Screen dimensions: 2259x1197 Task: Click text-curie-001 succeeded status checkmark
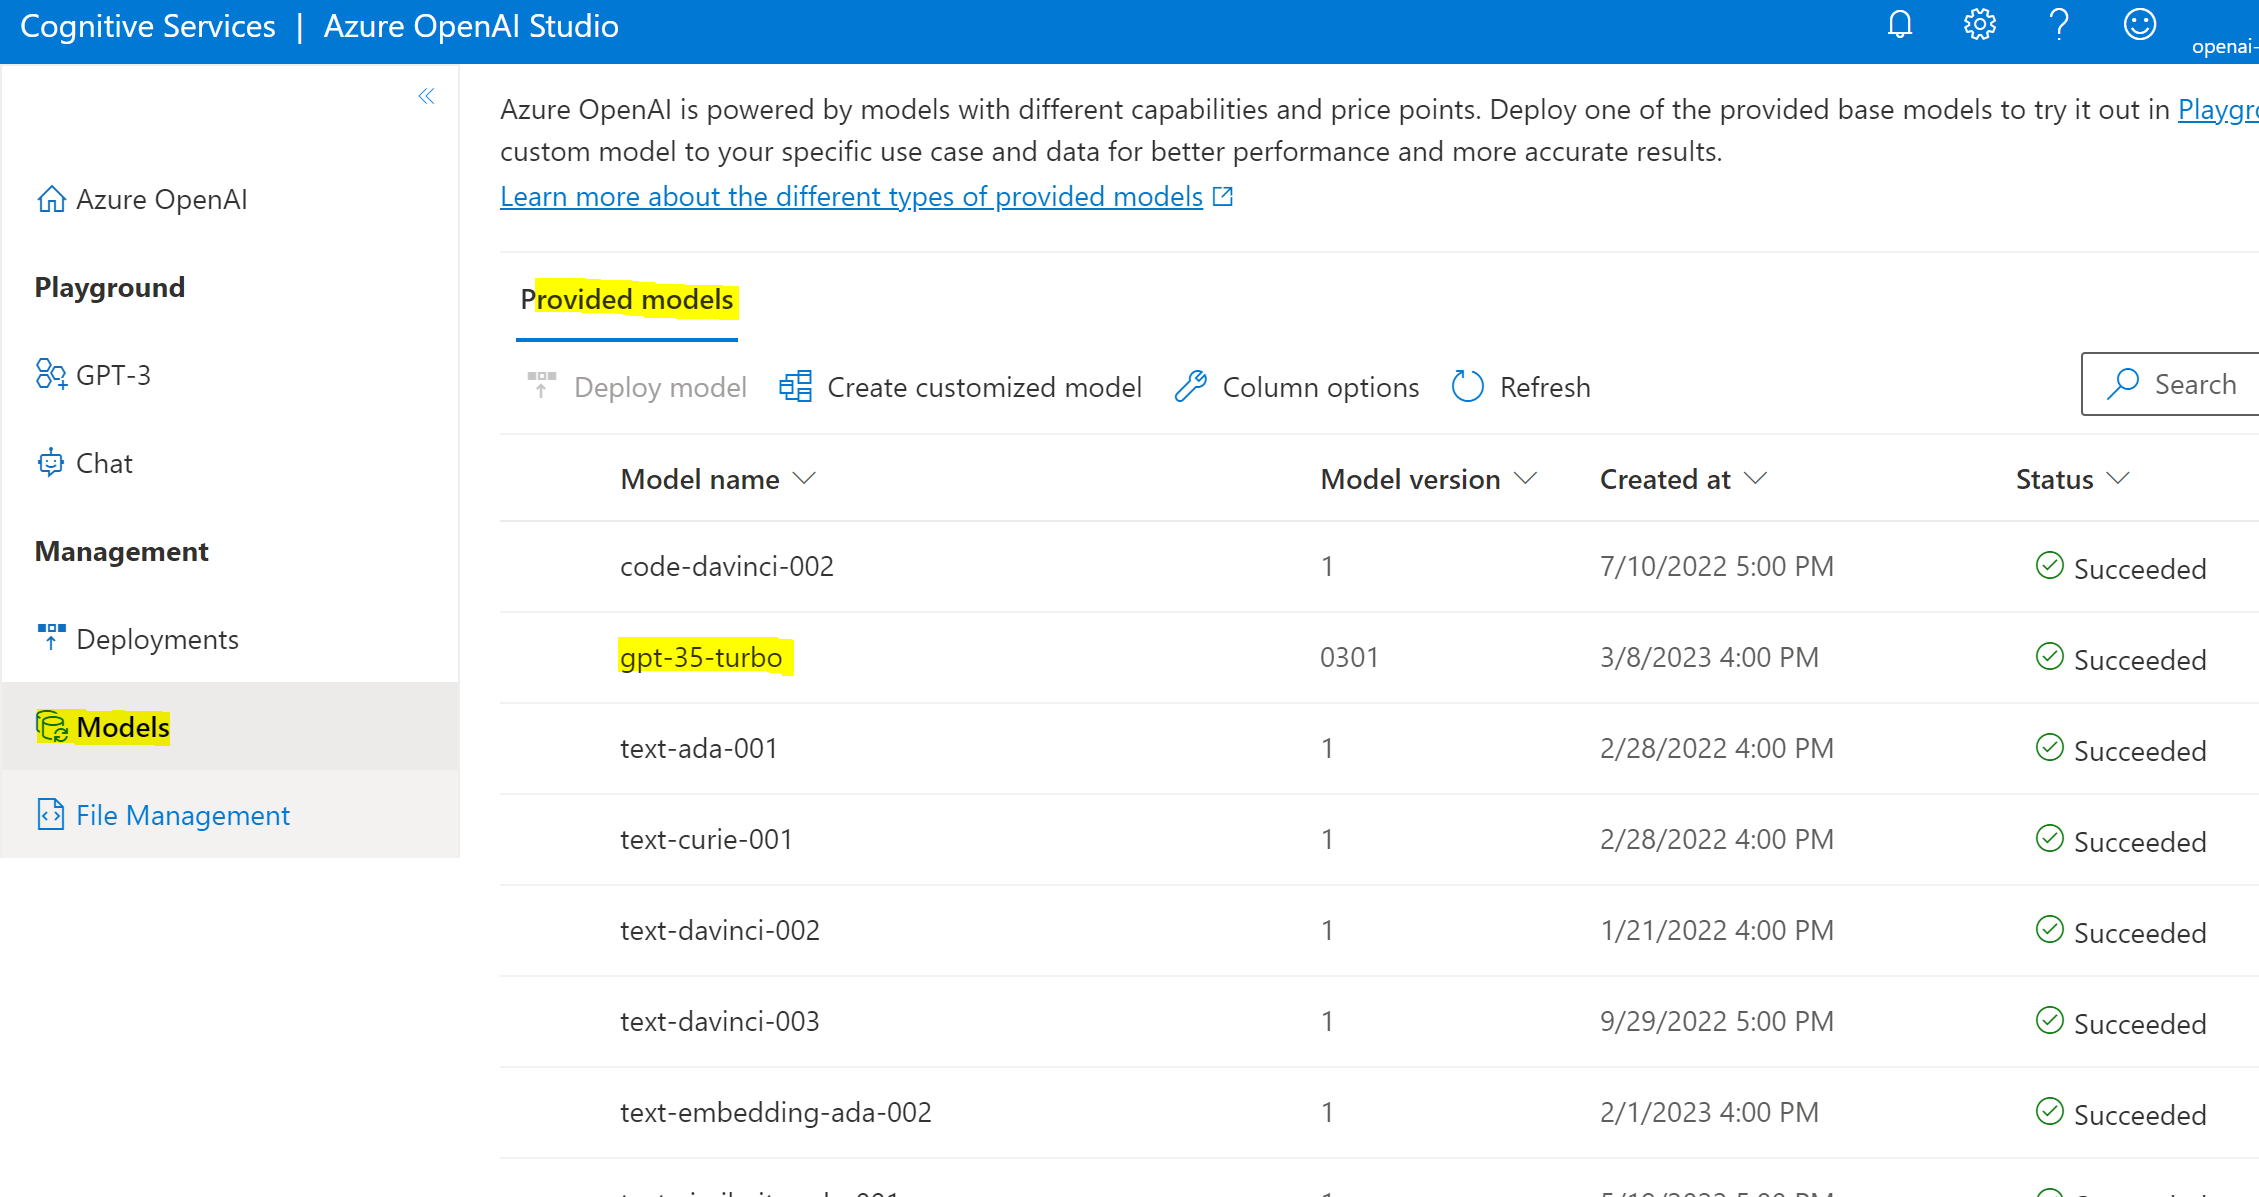click(x=2050, y=839)
